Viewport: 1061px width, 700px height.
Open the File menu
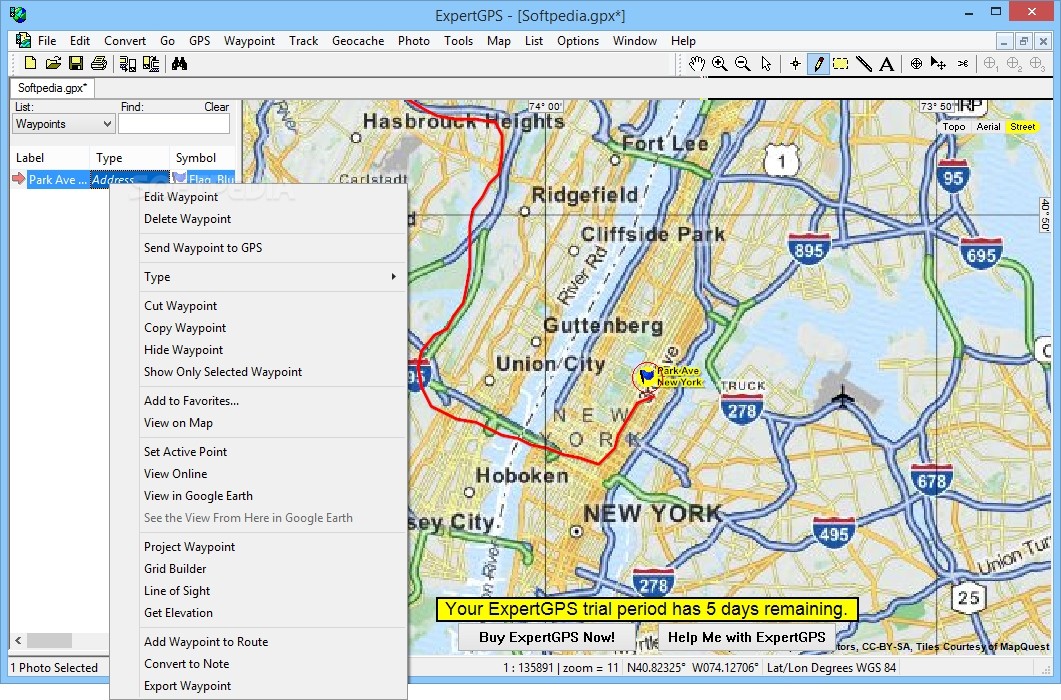[47, 41]
